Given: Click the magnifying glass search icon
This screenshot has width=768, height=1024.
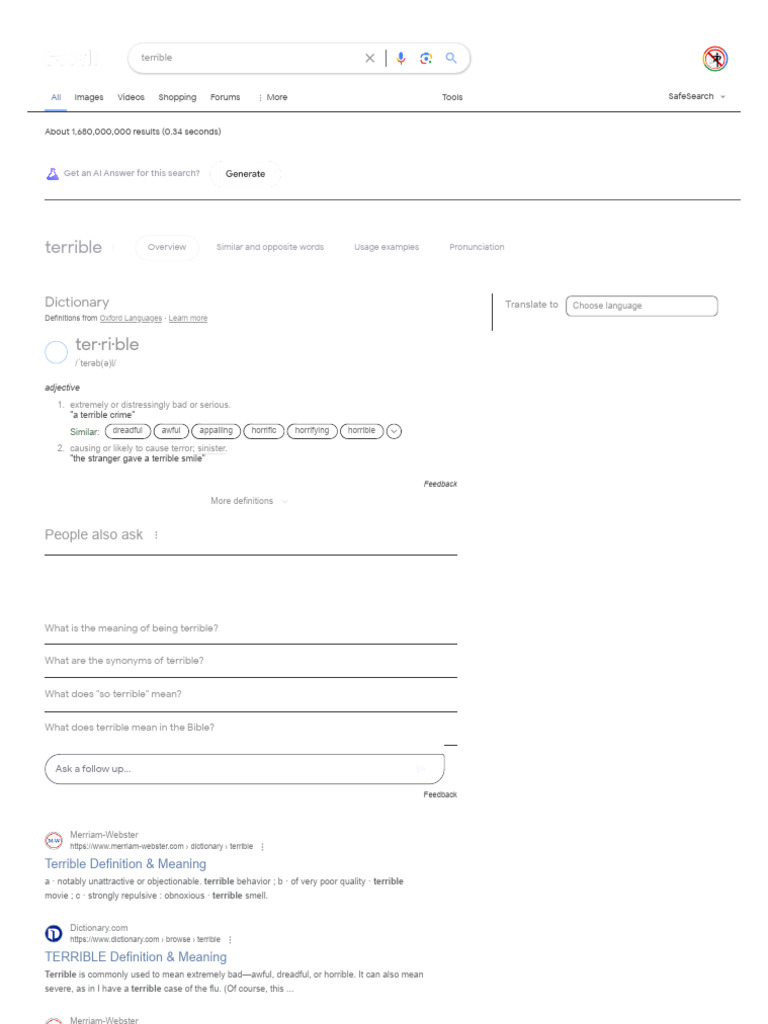Looking at the screenshot, I should pos(451,58).
